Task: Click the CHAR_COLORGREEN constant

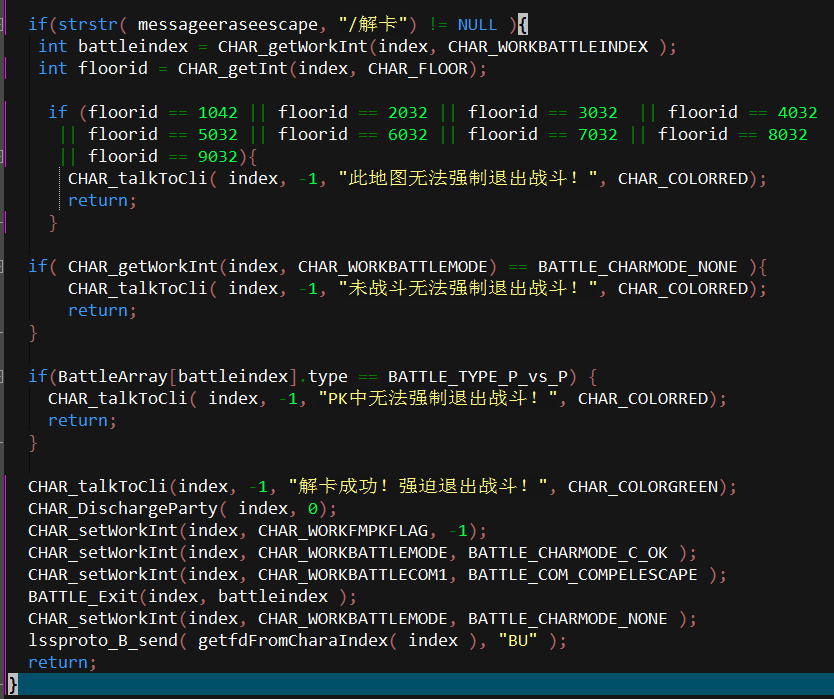Action: [x=643, y=487]
